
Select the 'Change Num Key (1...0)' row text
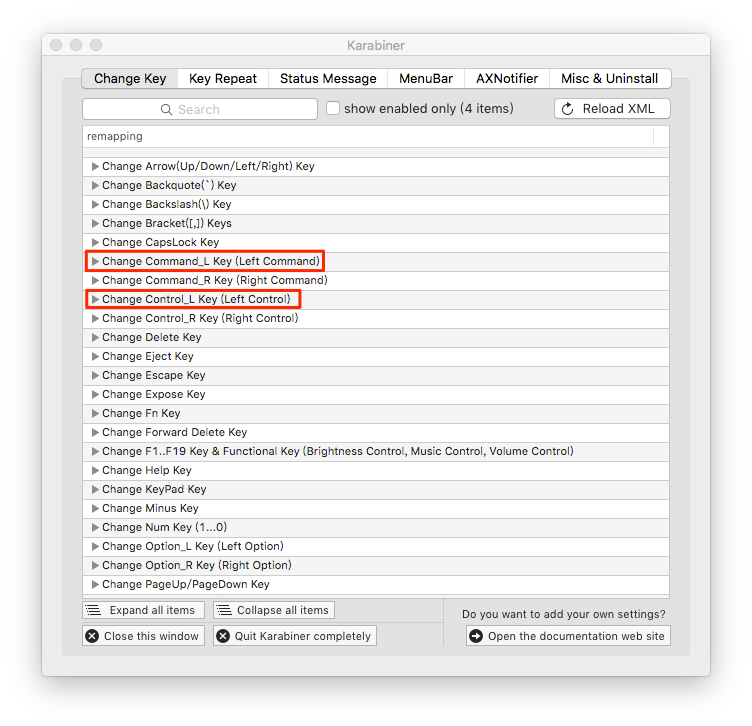click(164, 527)
